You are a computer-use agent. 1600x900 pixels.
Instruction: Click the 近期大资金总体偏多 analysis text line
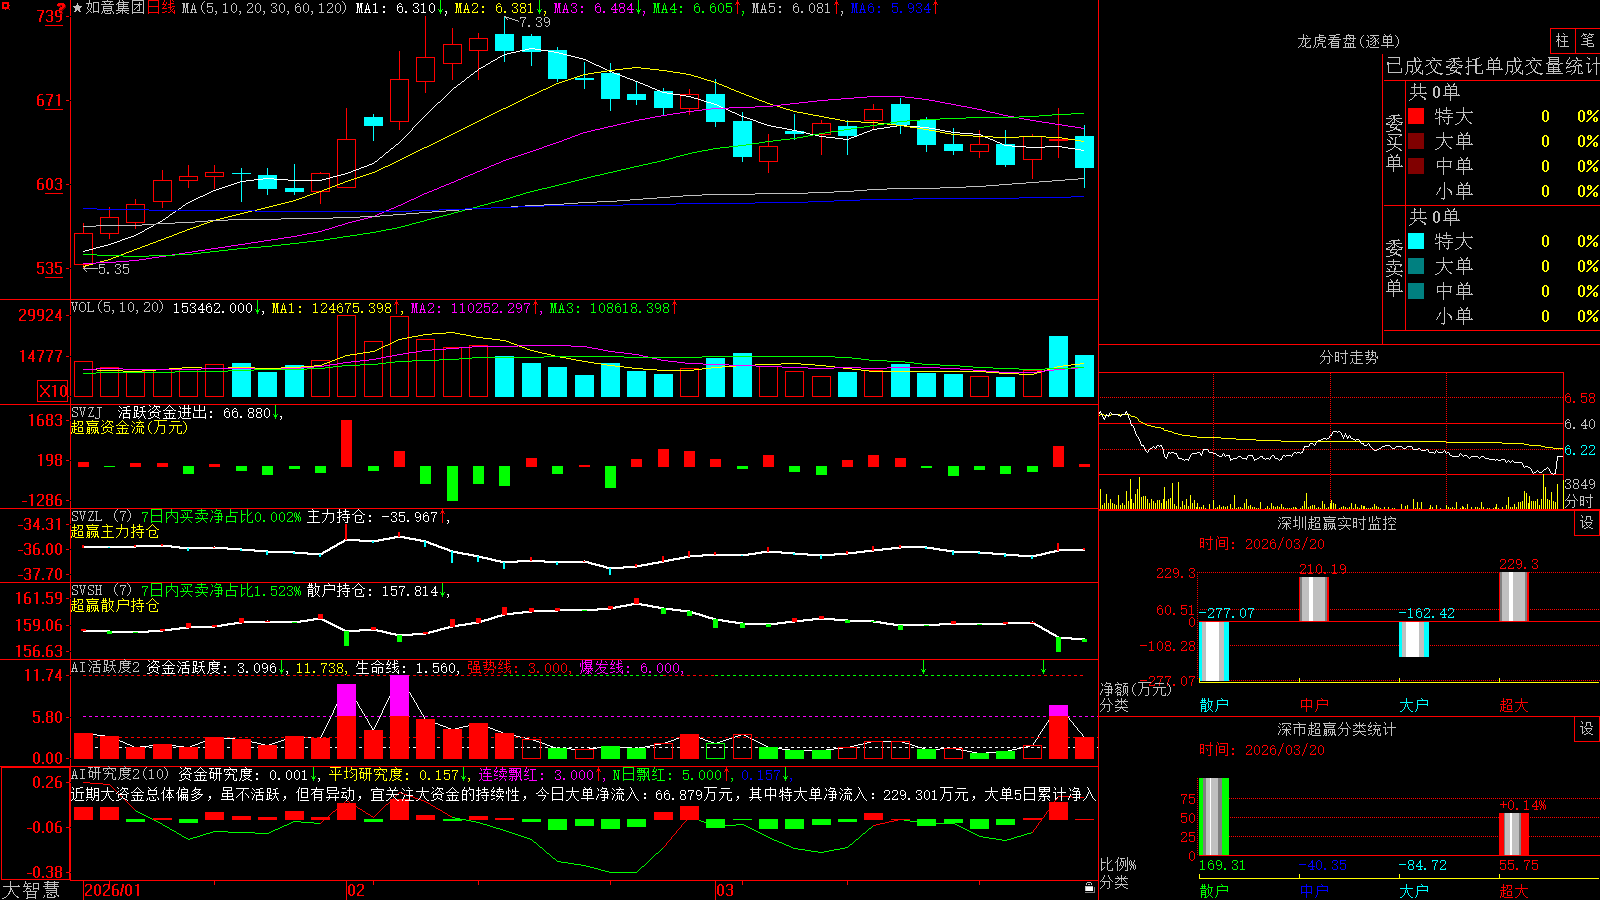point(583,794)
